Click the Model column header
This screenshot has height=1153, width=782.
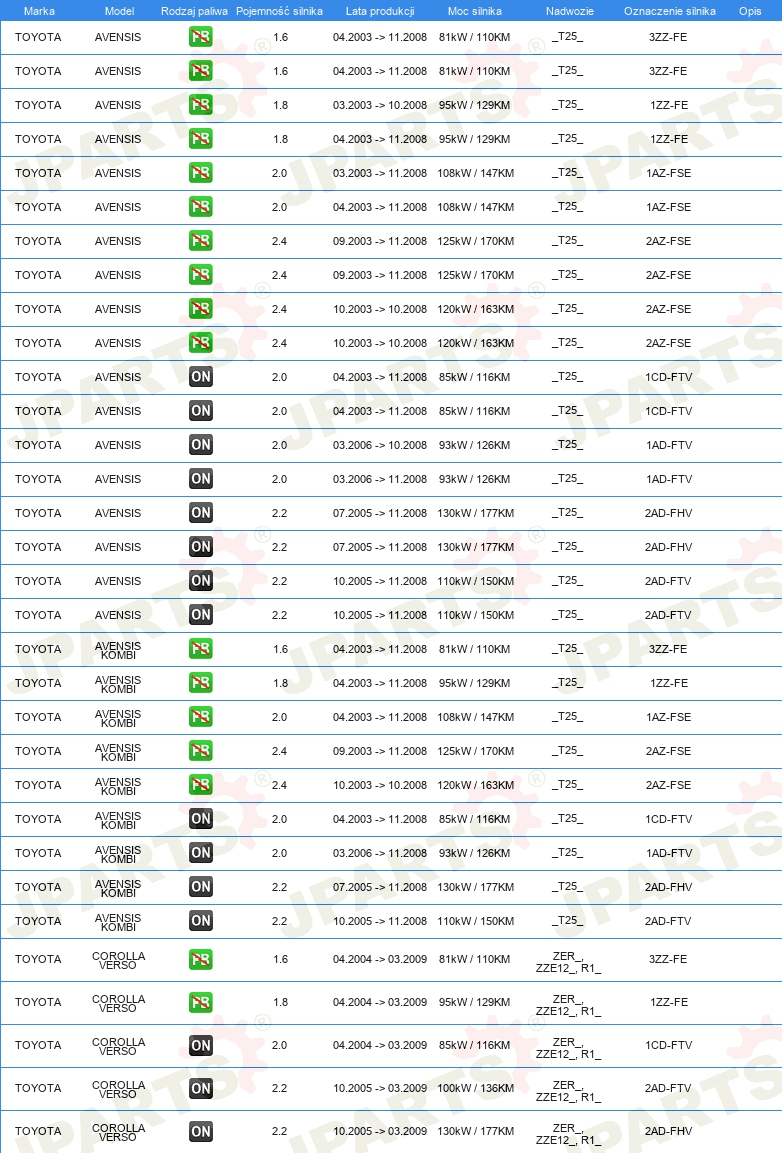pyautogui.click(x=119, y=11)
